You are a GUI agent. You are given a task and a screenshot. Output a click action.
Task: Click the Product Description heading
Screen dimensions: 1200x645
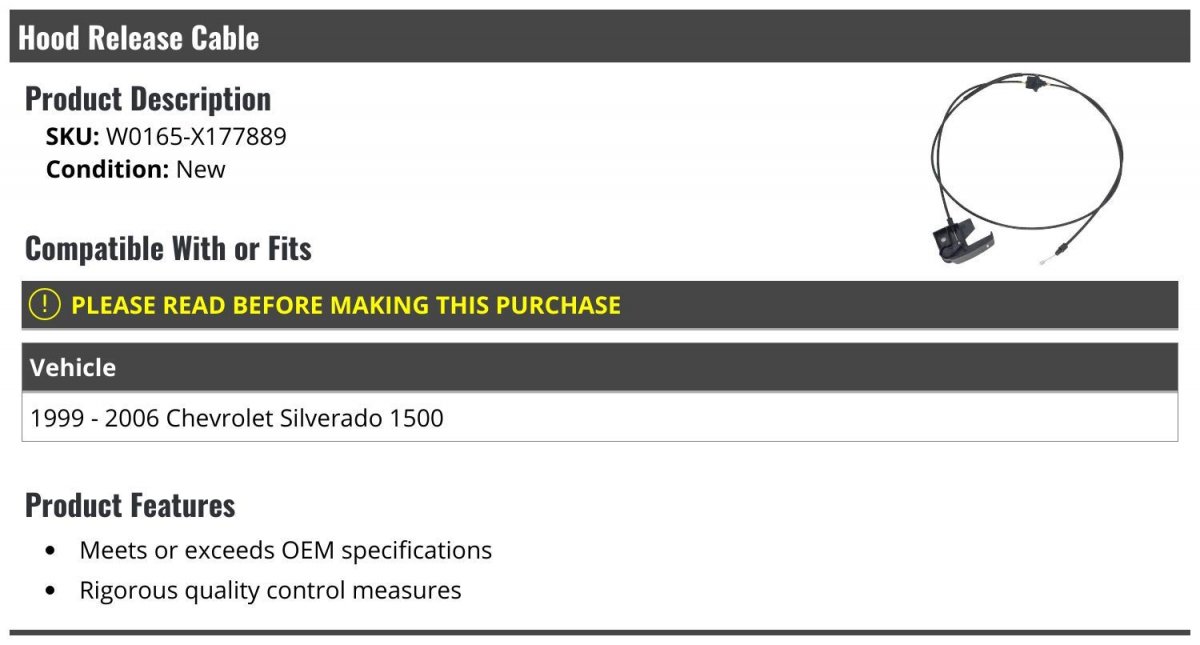[148, 98]
